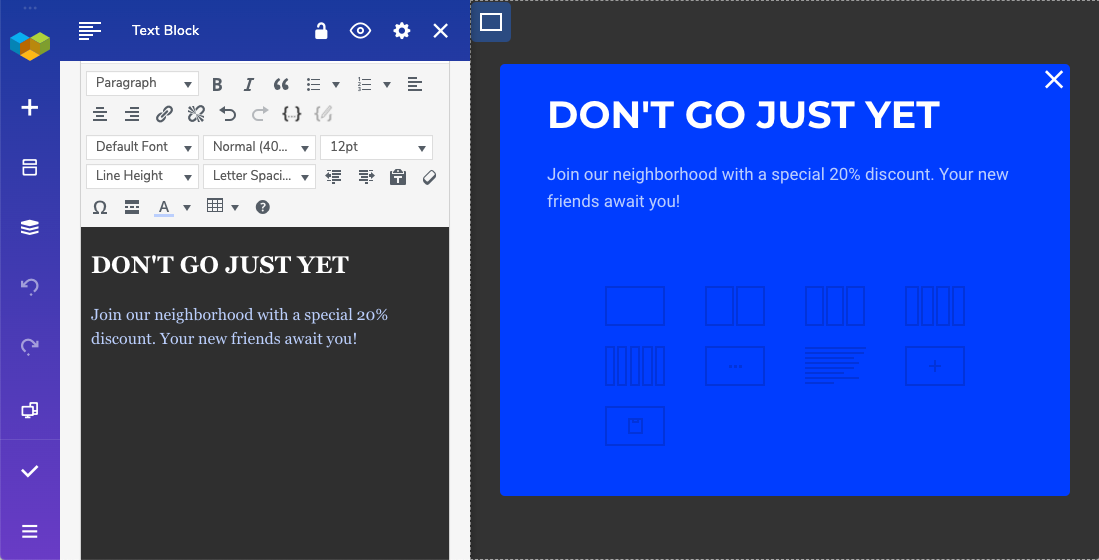Expand the Default Font dropdown
Viewport: 1099px width, 560px height.
click(142, 147)
